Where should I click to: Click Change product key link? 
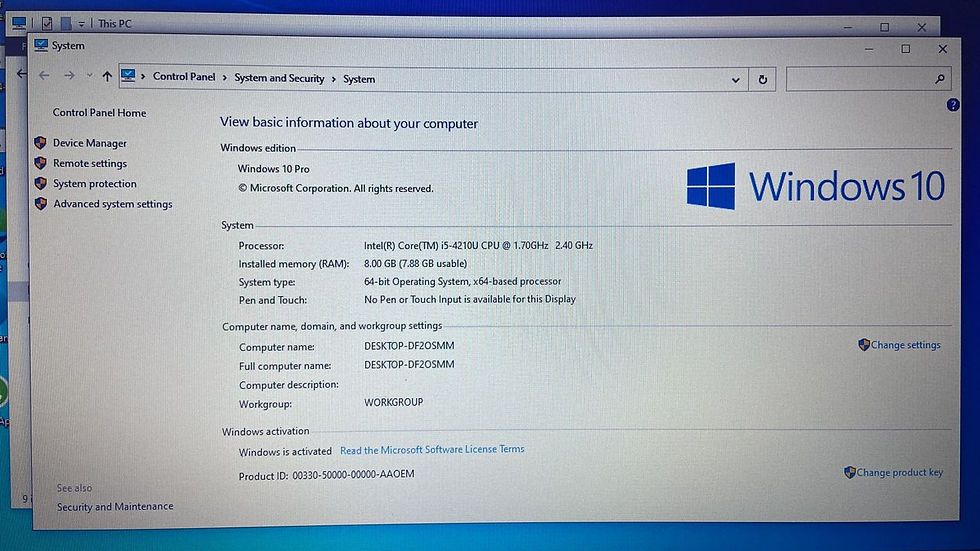pyautogui.click(x=899, y=473)
